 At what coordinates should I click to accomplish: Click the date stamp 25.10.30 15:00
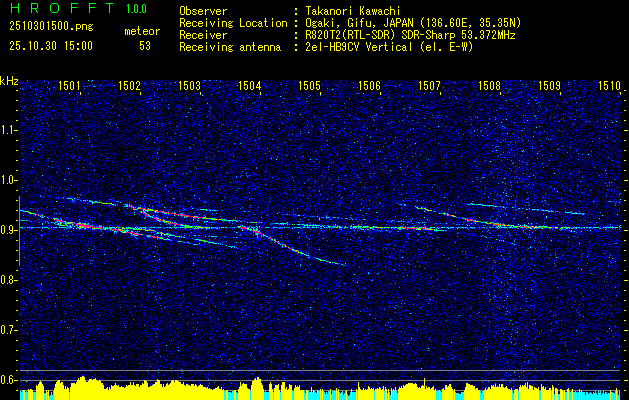pos(51,46)
